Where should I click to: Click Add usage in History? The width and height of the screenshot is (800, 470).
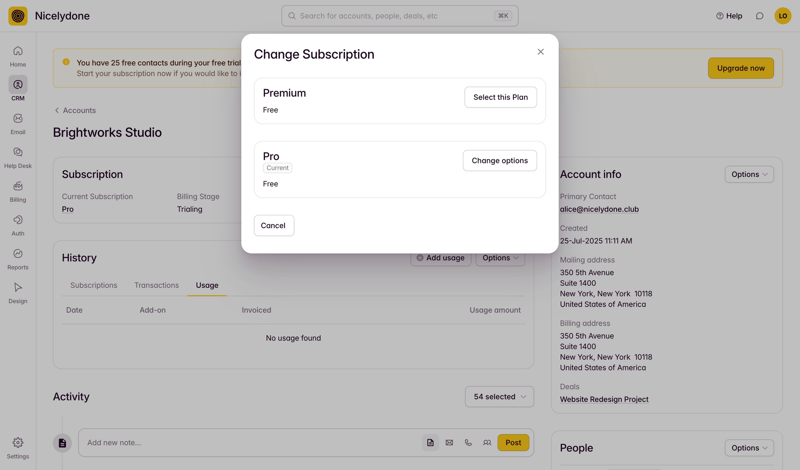(x=441, y=258)
